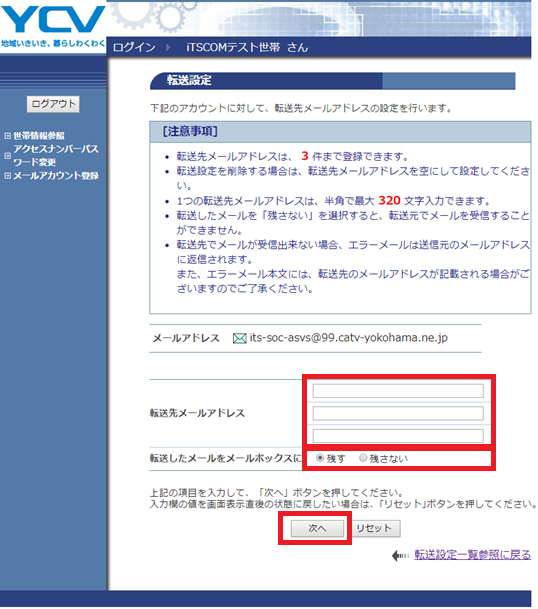Expand the メールアカウント登録 plus icon
The width and height of the screenshot is (538, 609).
tap(7, 176)
